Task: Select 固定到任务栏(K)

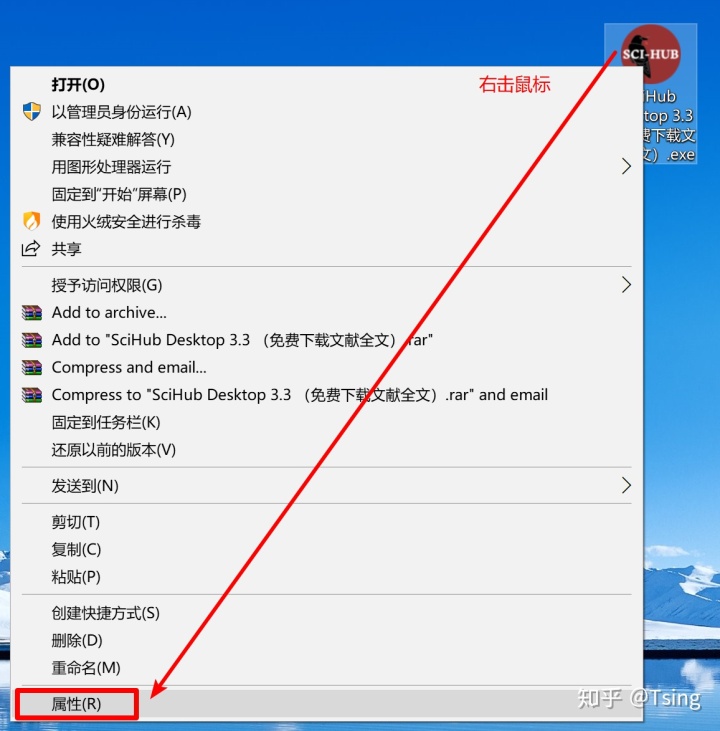Action: click(x=326, y=422)
